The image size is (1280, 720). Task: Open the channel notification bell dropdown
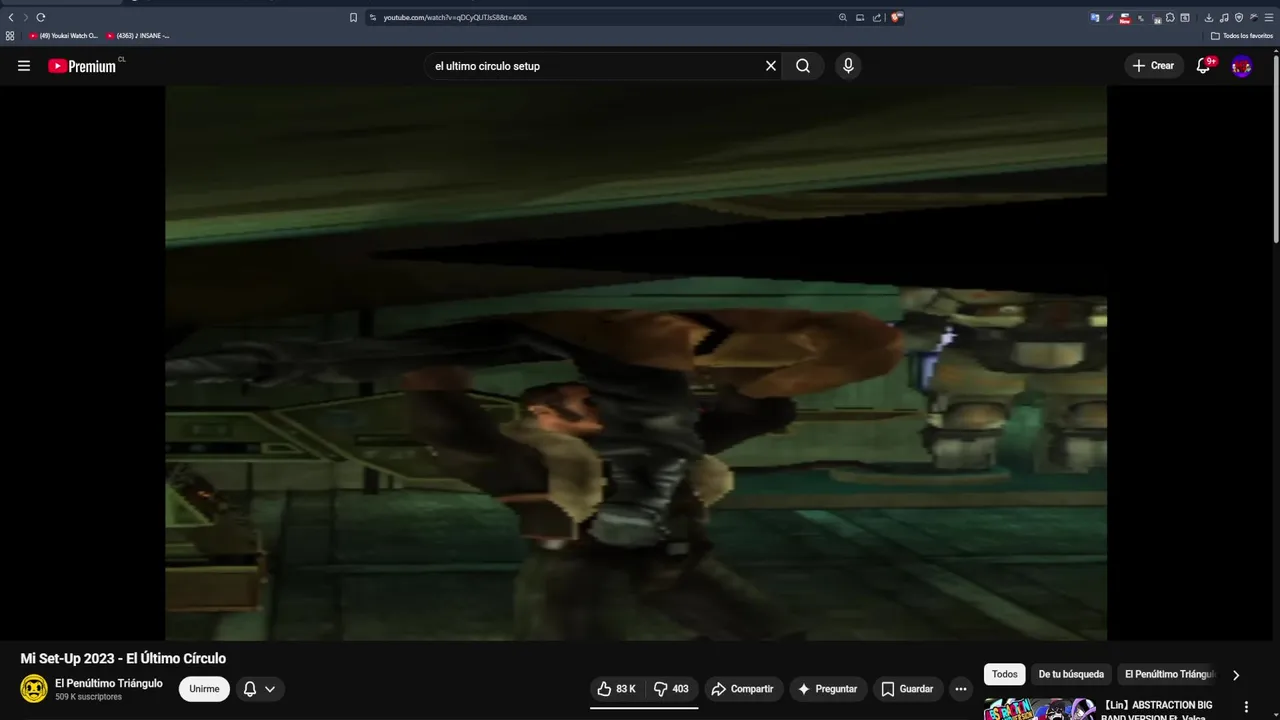point(259,689)
